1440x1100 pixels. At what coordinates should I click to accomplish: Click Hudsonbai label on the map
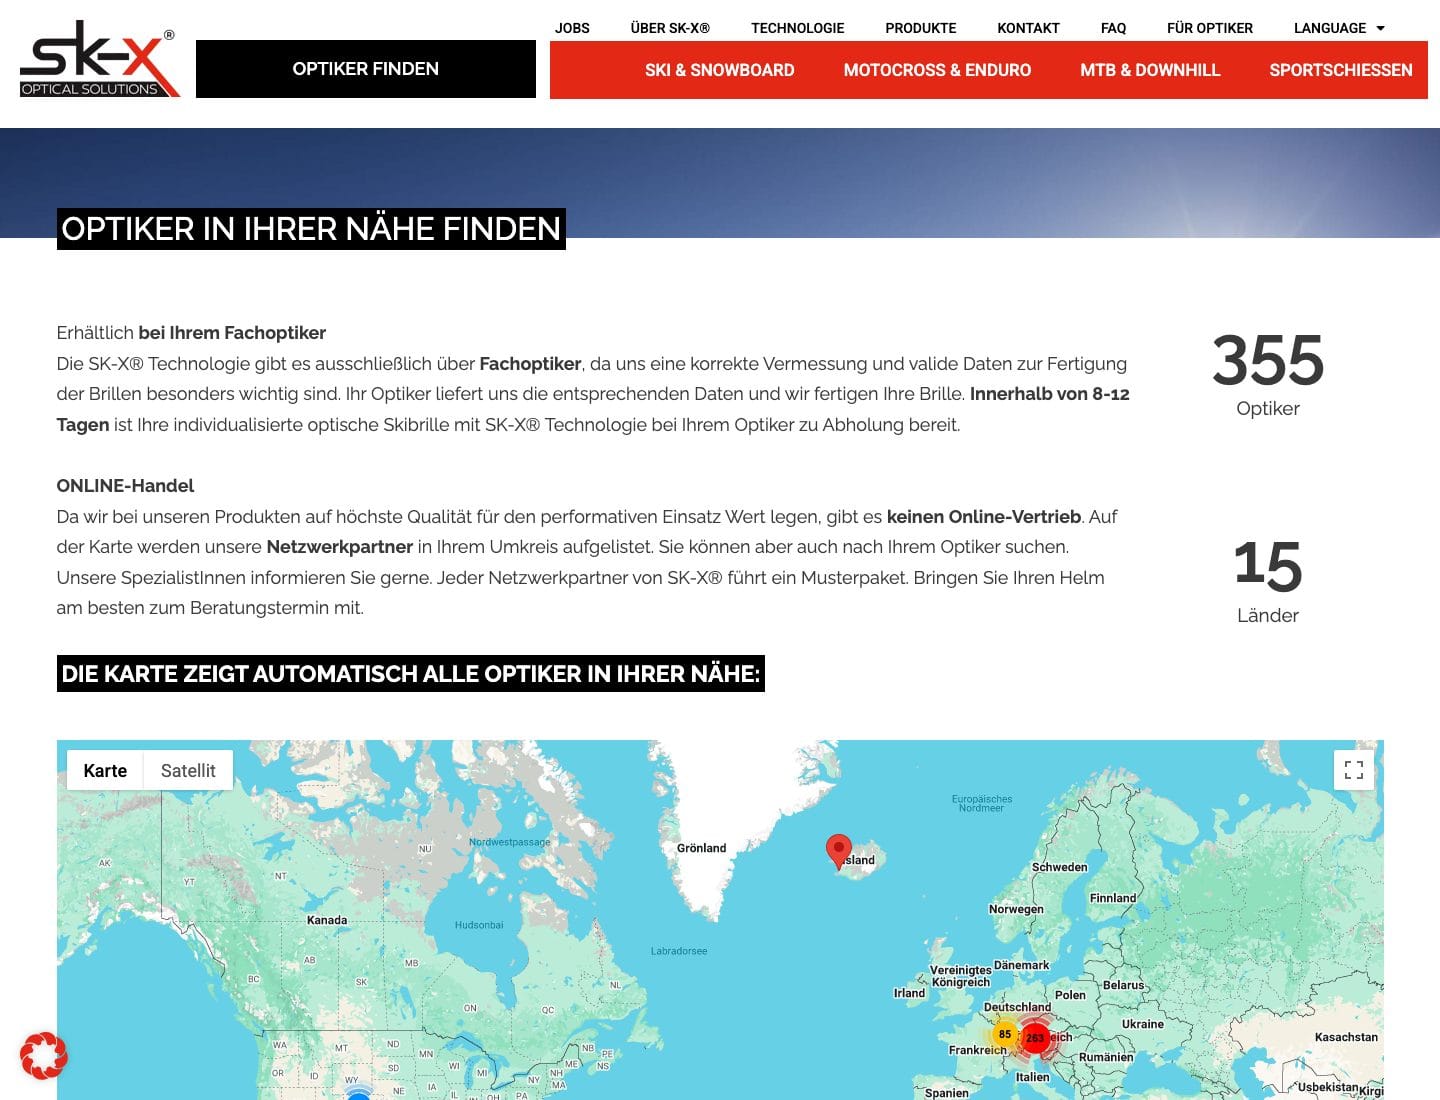(479, 925)
